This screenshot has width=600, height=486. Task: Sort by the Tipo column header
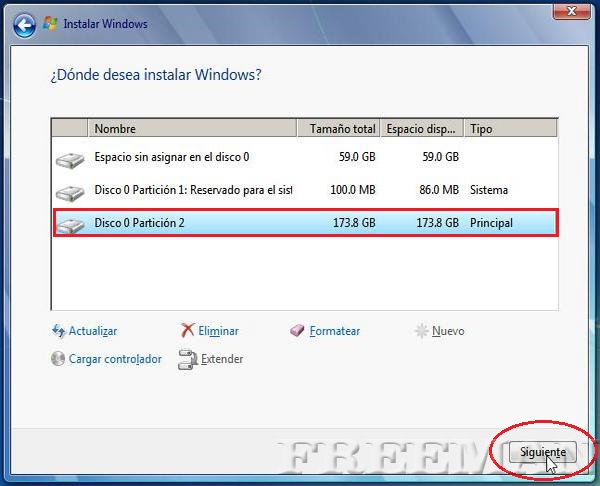510,129
